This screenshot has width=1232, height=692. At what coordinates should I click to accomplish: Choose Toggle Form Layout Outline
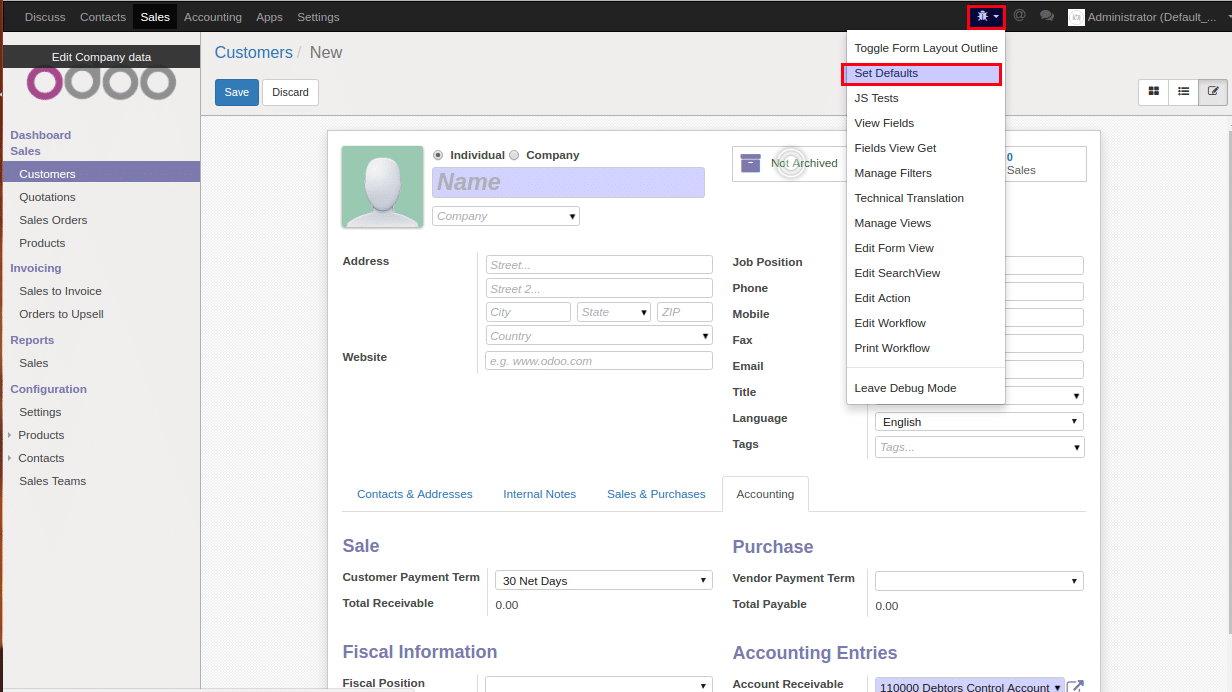(926, 48)
